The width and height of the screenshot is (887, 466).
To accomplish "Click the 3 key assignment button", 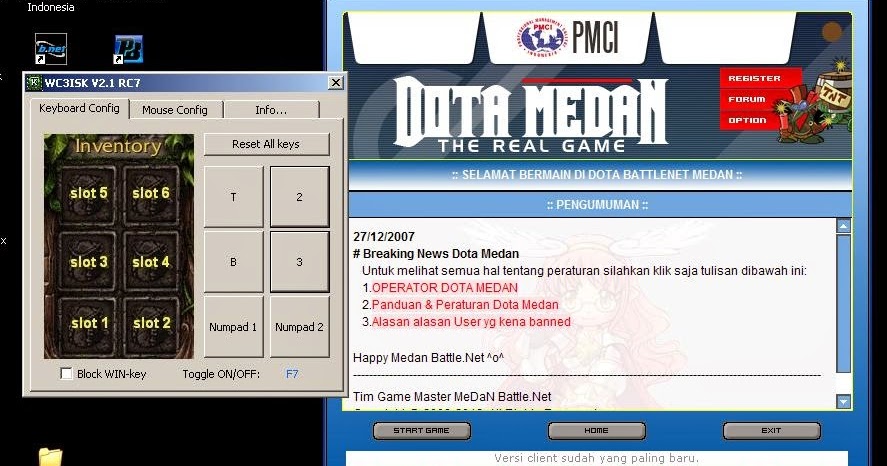I will (x=299, y=262).
